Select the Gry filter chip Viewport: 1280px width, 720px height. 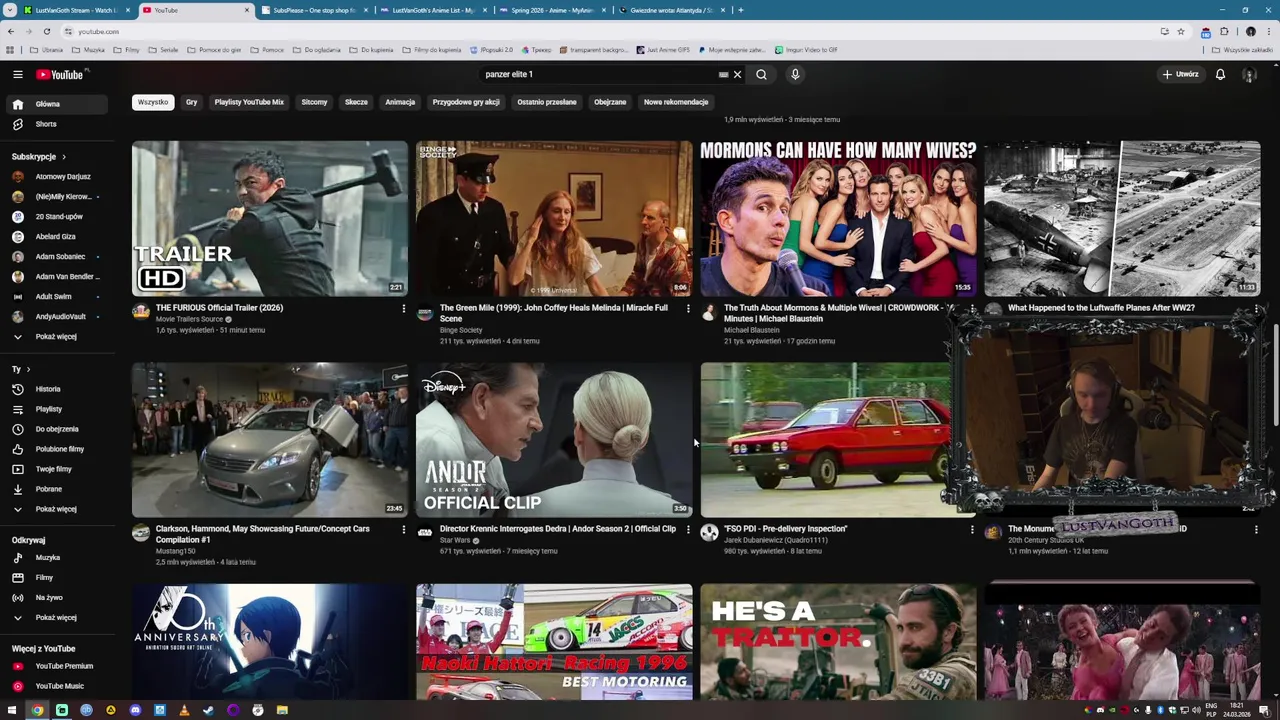(191, 102)
